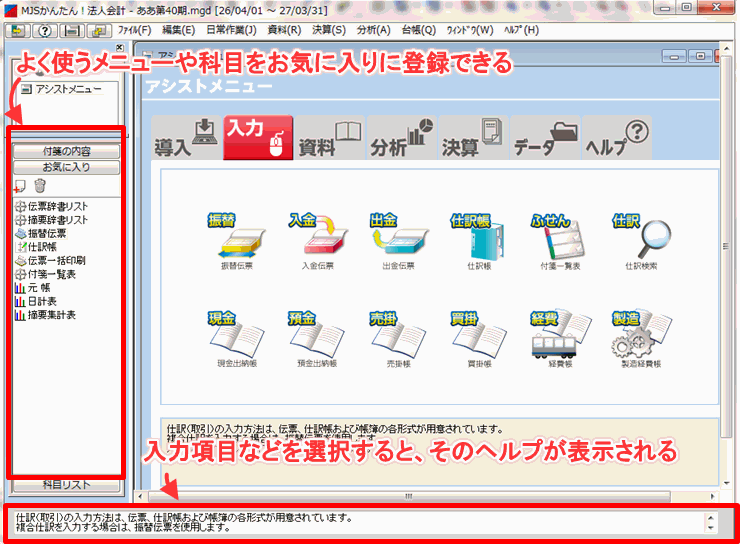
Task: Select 日計表 in favorites list
Action: (x=36, y=301)
